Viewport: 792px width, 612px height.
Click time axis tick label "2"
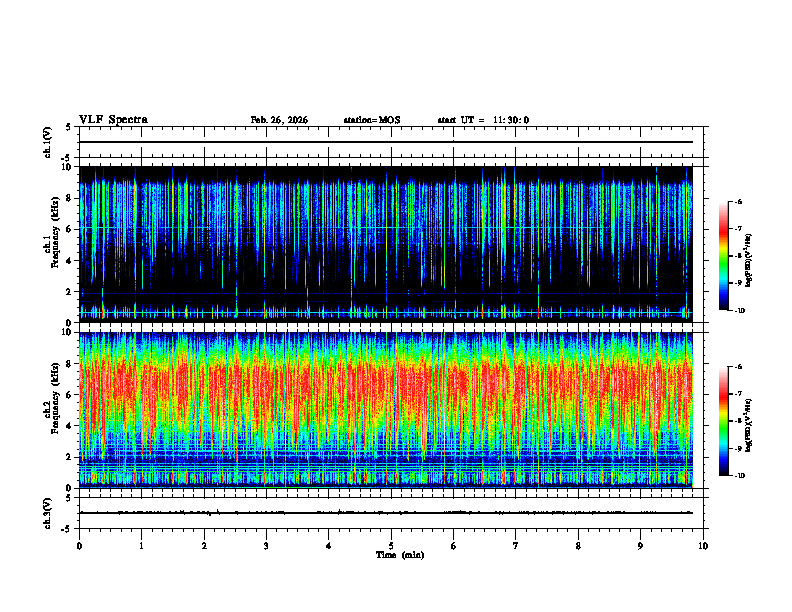click(204, 546)
